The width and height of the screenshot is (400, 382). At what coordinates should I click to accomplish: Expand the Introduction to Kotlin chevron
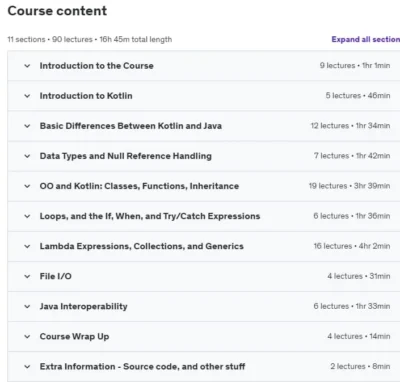tap(27, 96)
